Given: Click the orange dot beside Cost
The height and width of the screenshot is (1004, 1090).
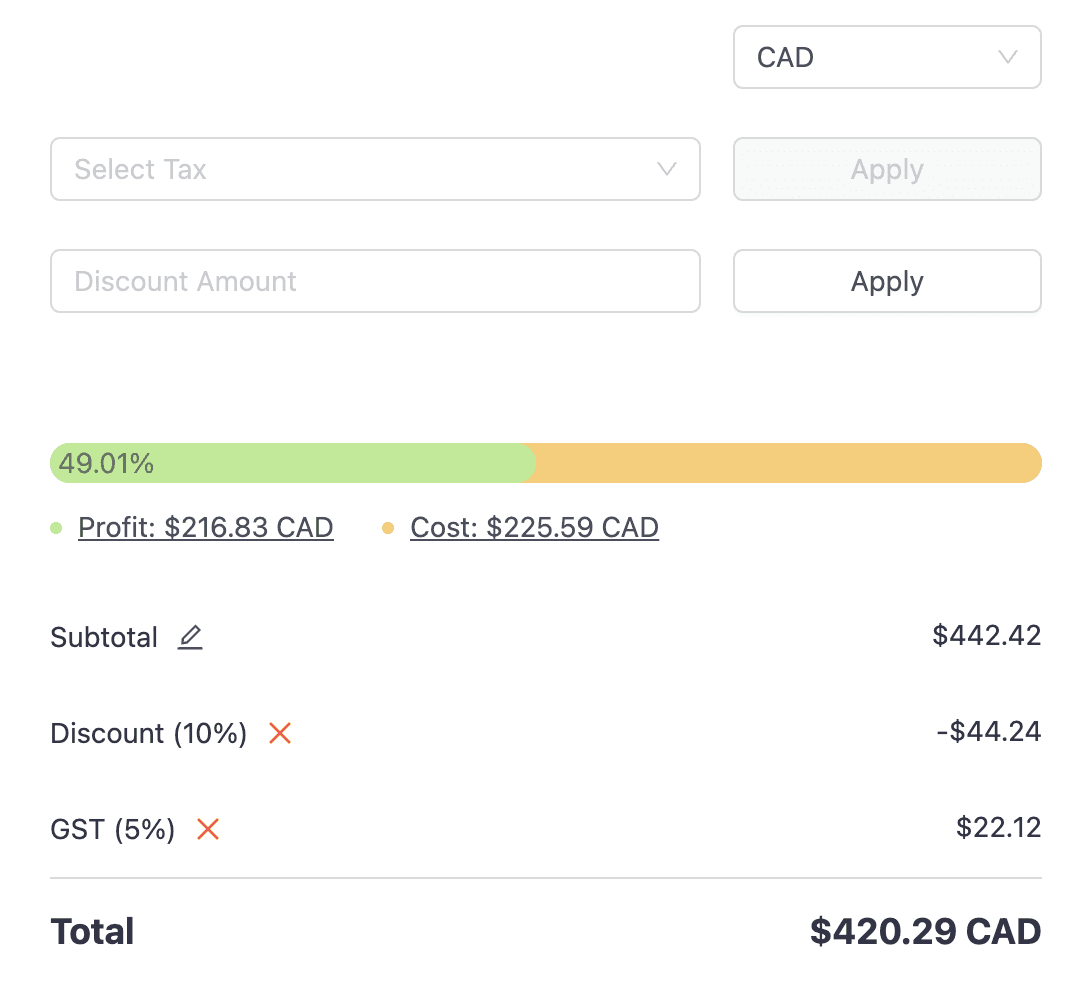Looking at the screenshot, I should (x=388, y=528).
